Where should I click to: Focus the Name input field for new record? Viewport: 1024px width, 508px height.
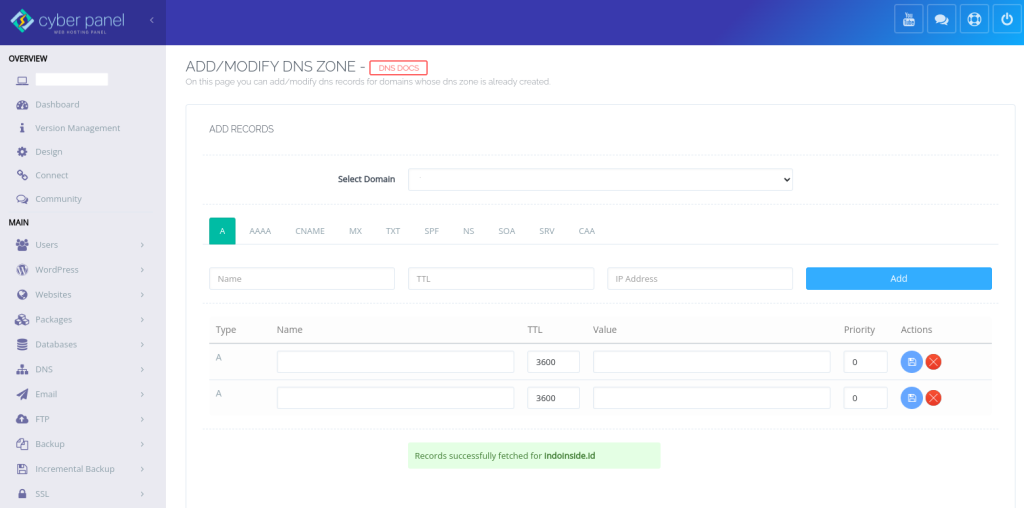[x=301, y=279]
